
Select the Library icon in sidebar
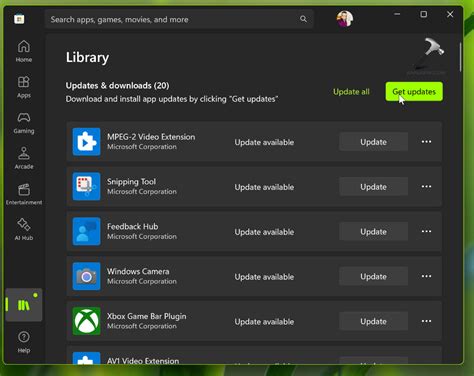coord(24,305)
